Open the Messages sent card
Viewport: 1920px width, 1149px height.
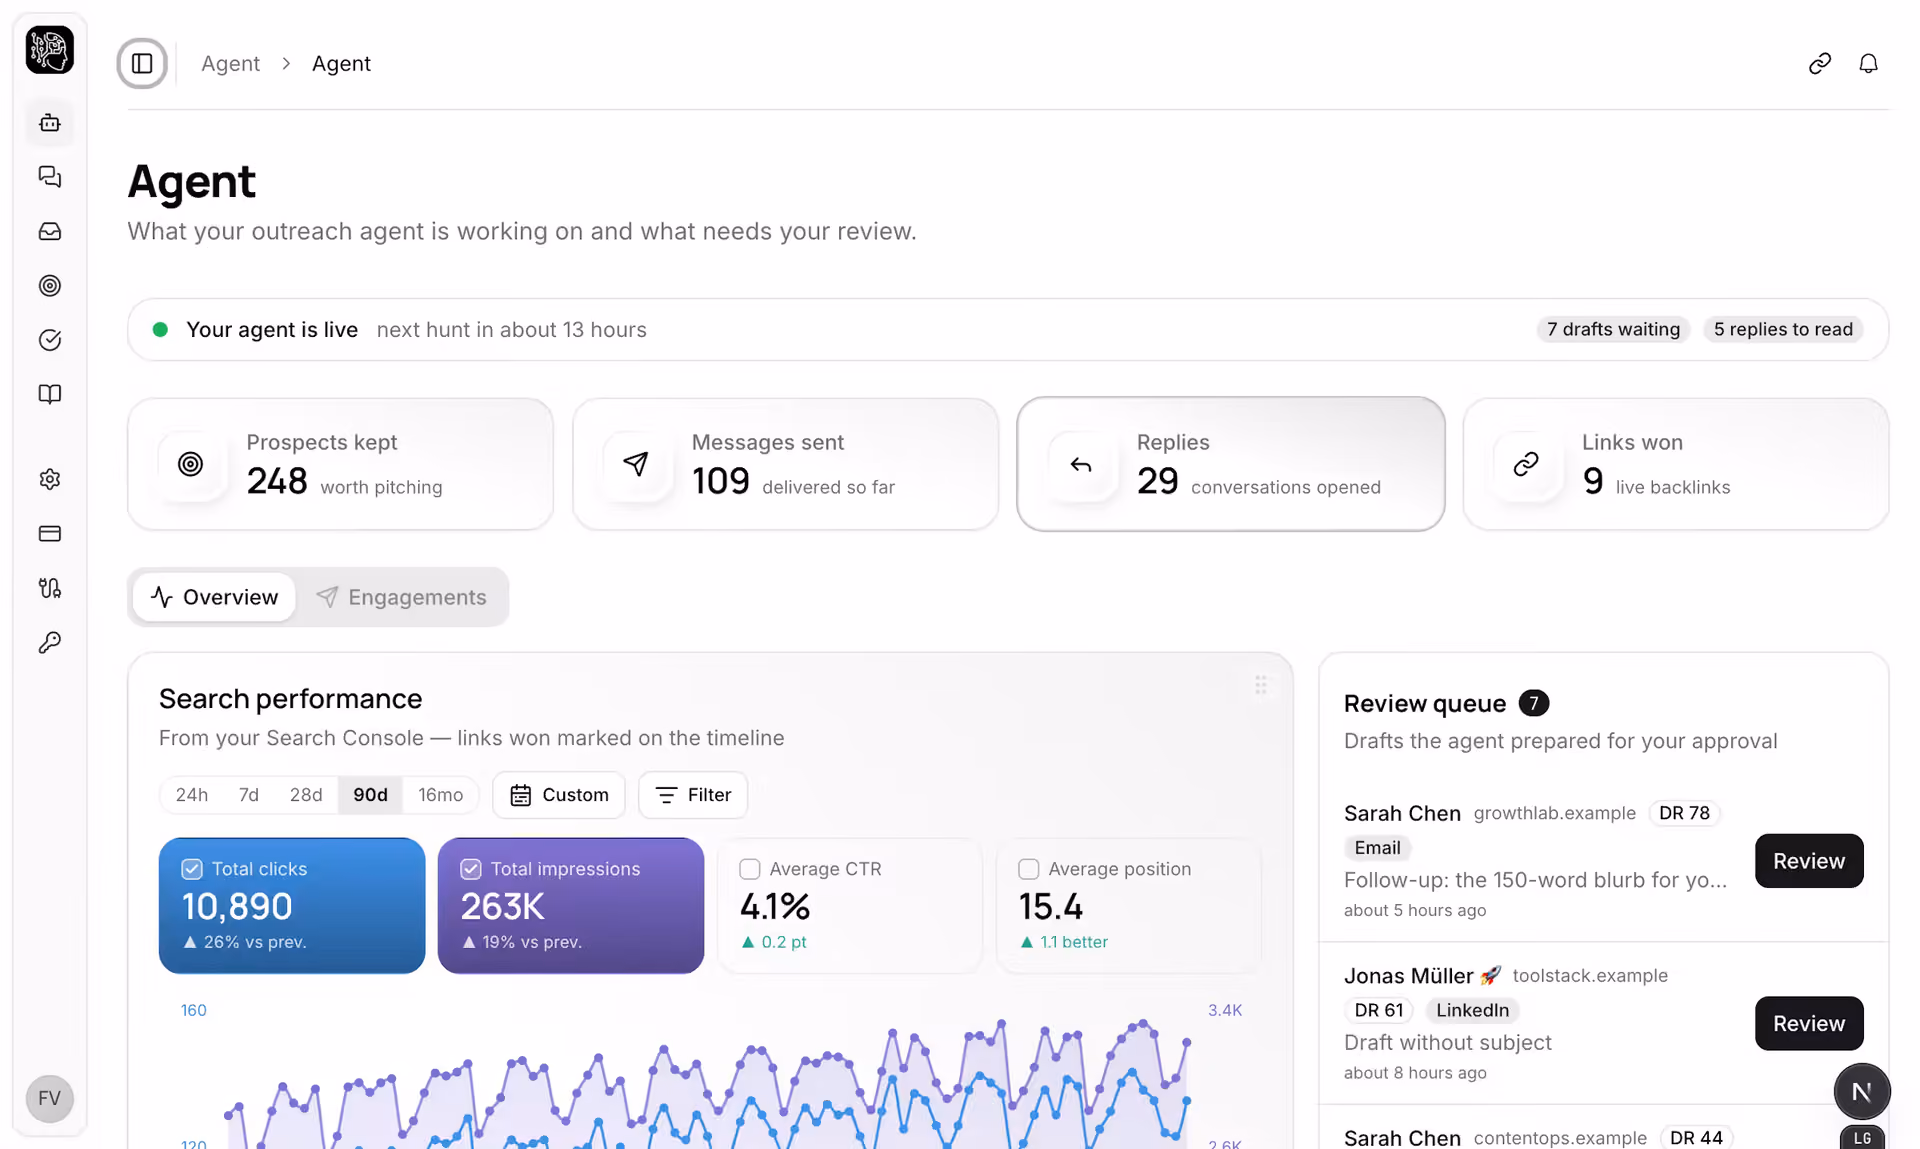coord(785,464)
